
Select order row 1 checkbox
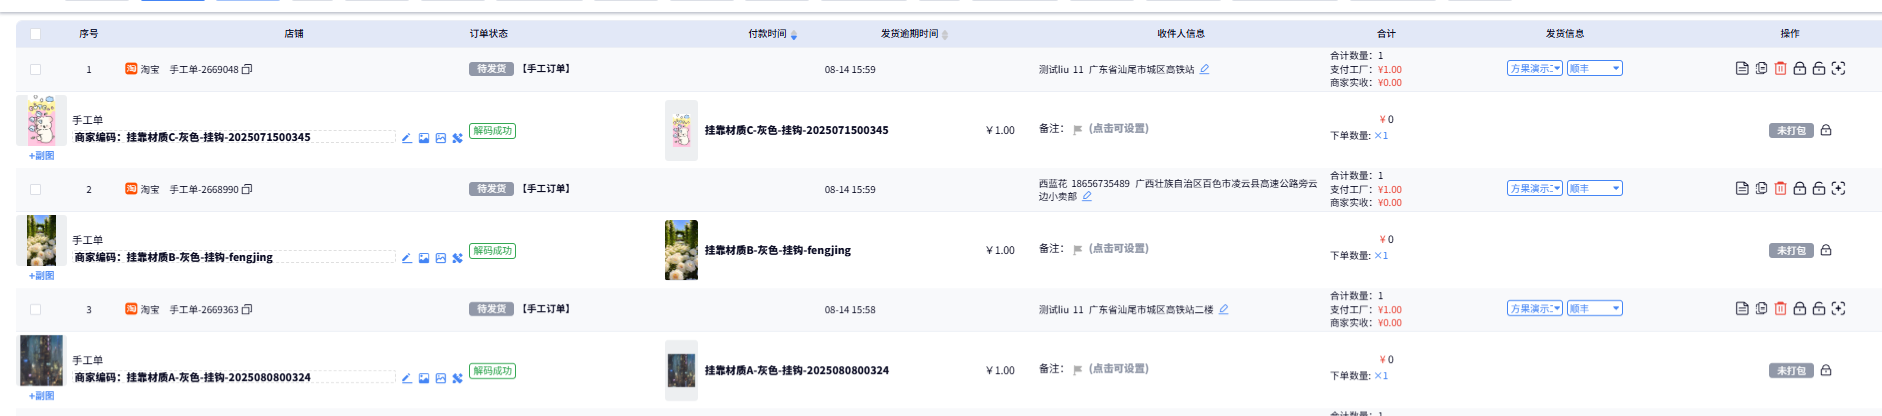tap(36, 70)
